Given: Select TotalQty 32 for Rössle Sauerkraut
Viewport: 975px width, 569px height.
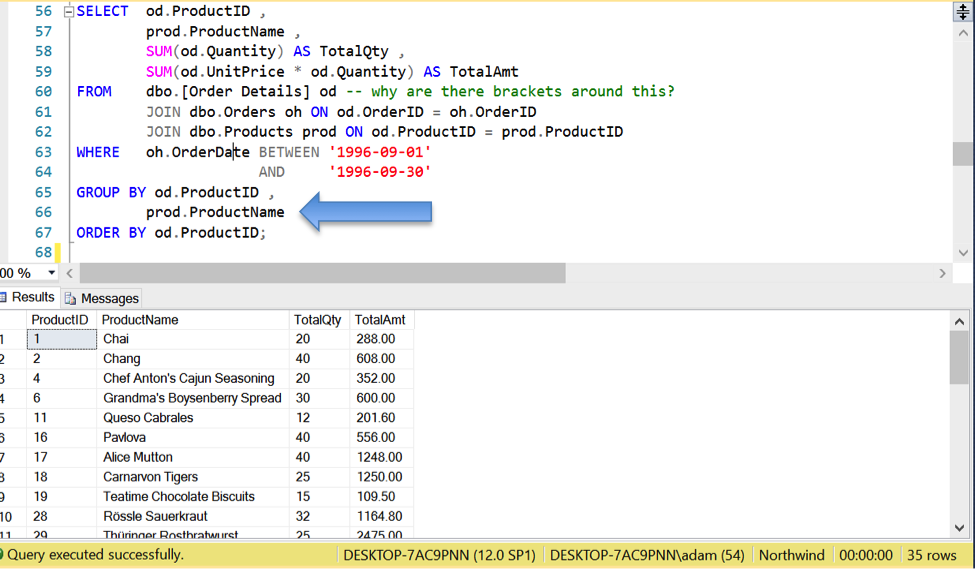Looking at the screenshot, I should tap(319, 516).
